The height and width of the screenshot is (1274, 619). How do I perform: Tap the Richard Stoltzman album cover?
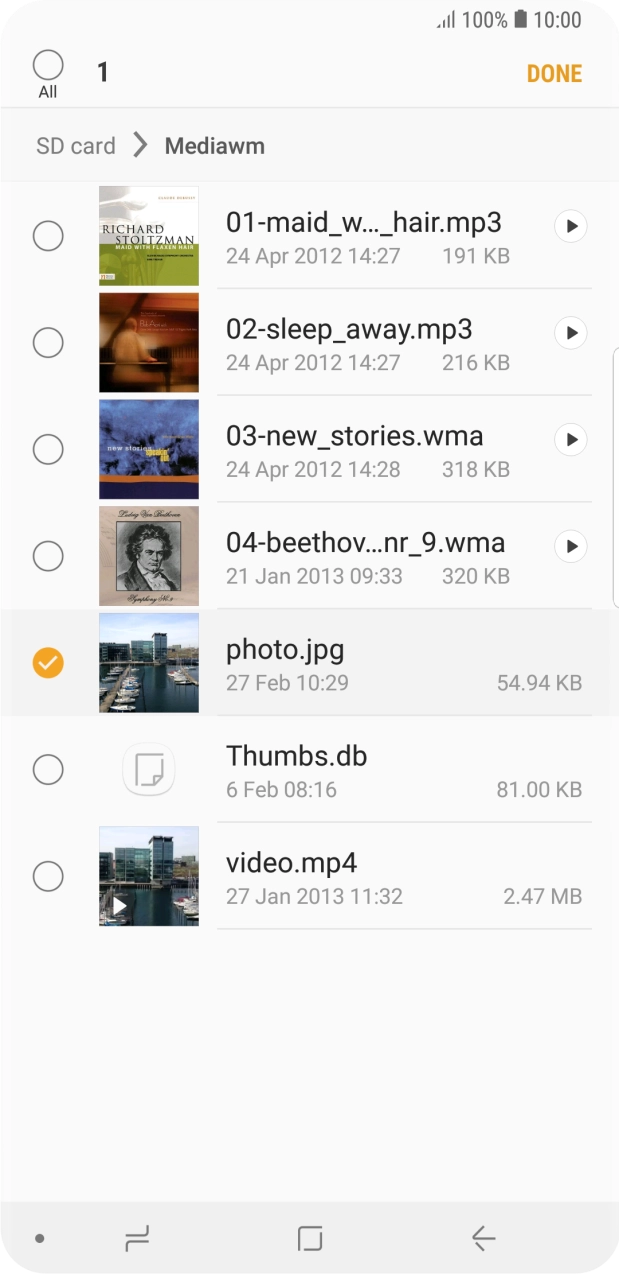click(x=149, y=236)
